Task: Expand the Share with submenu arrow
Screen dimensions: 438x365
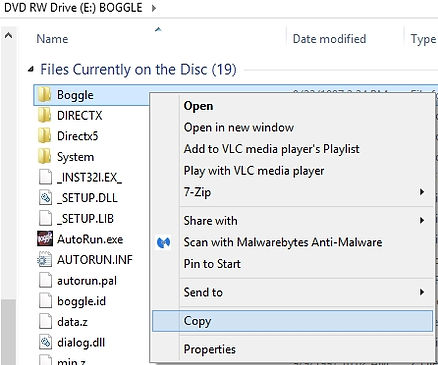Action: [x=422, y=220]
